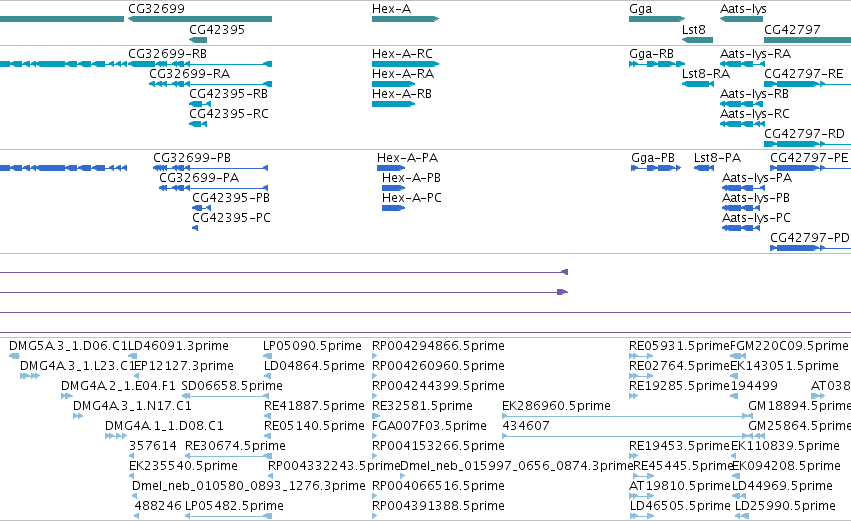This screenshot has height=521, width=851.
Task: Click protein label Hex-A-PC
Action: click(411, 198)
